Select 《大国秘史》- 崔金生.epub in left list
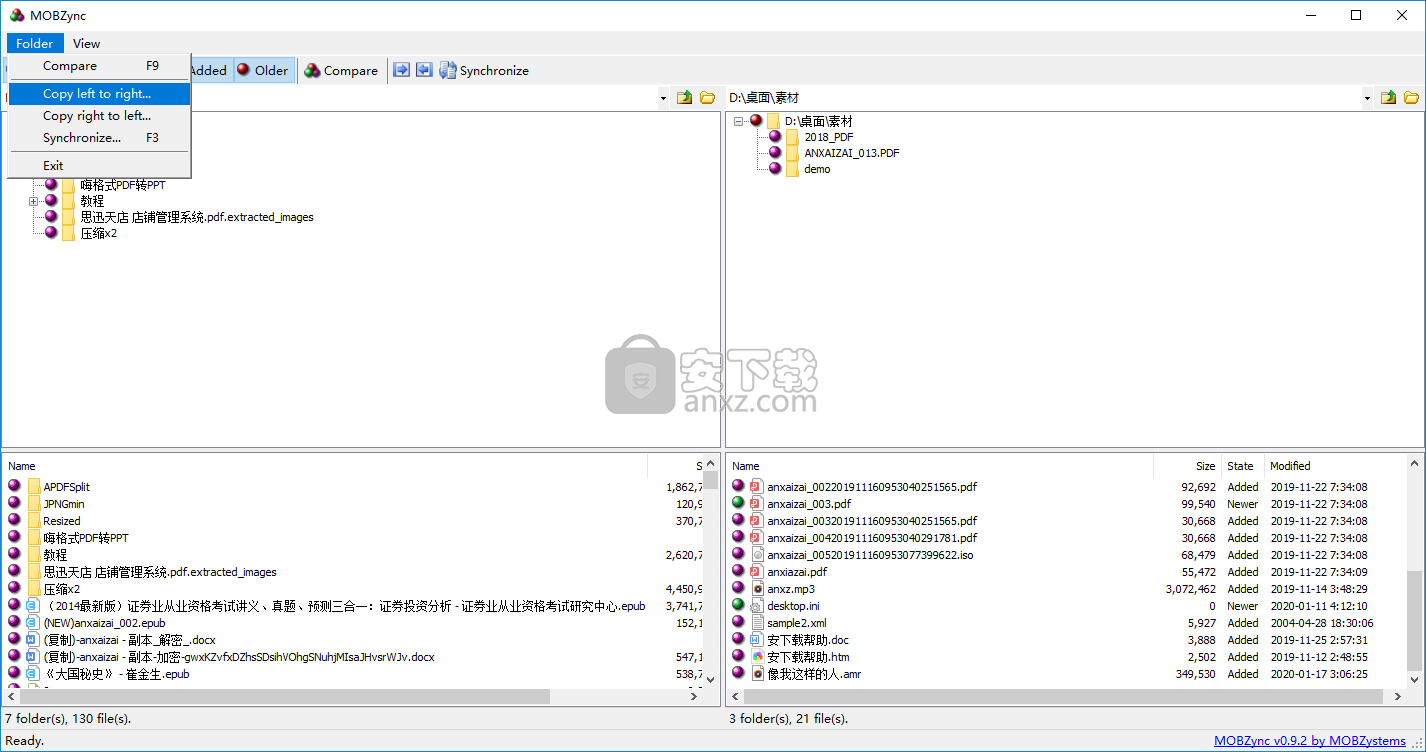This screenshot has height=752, width=1426. (116, 674)
